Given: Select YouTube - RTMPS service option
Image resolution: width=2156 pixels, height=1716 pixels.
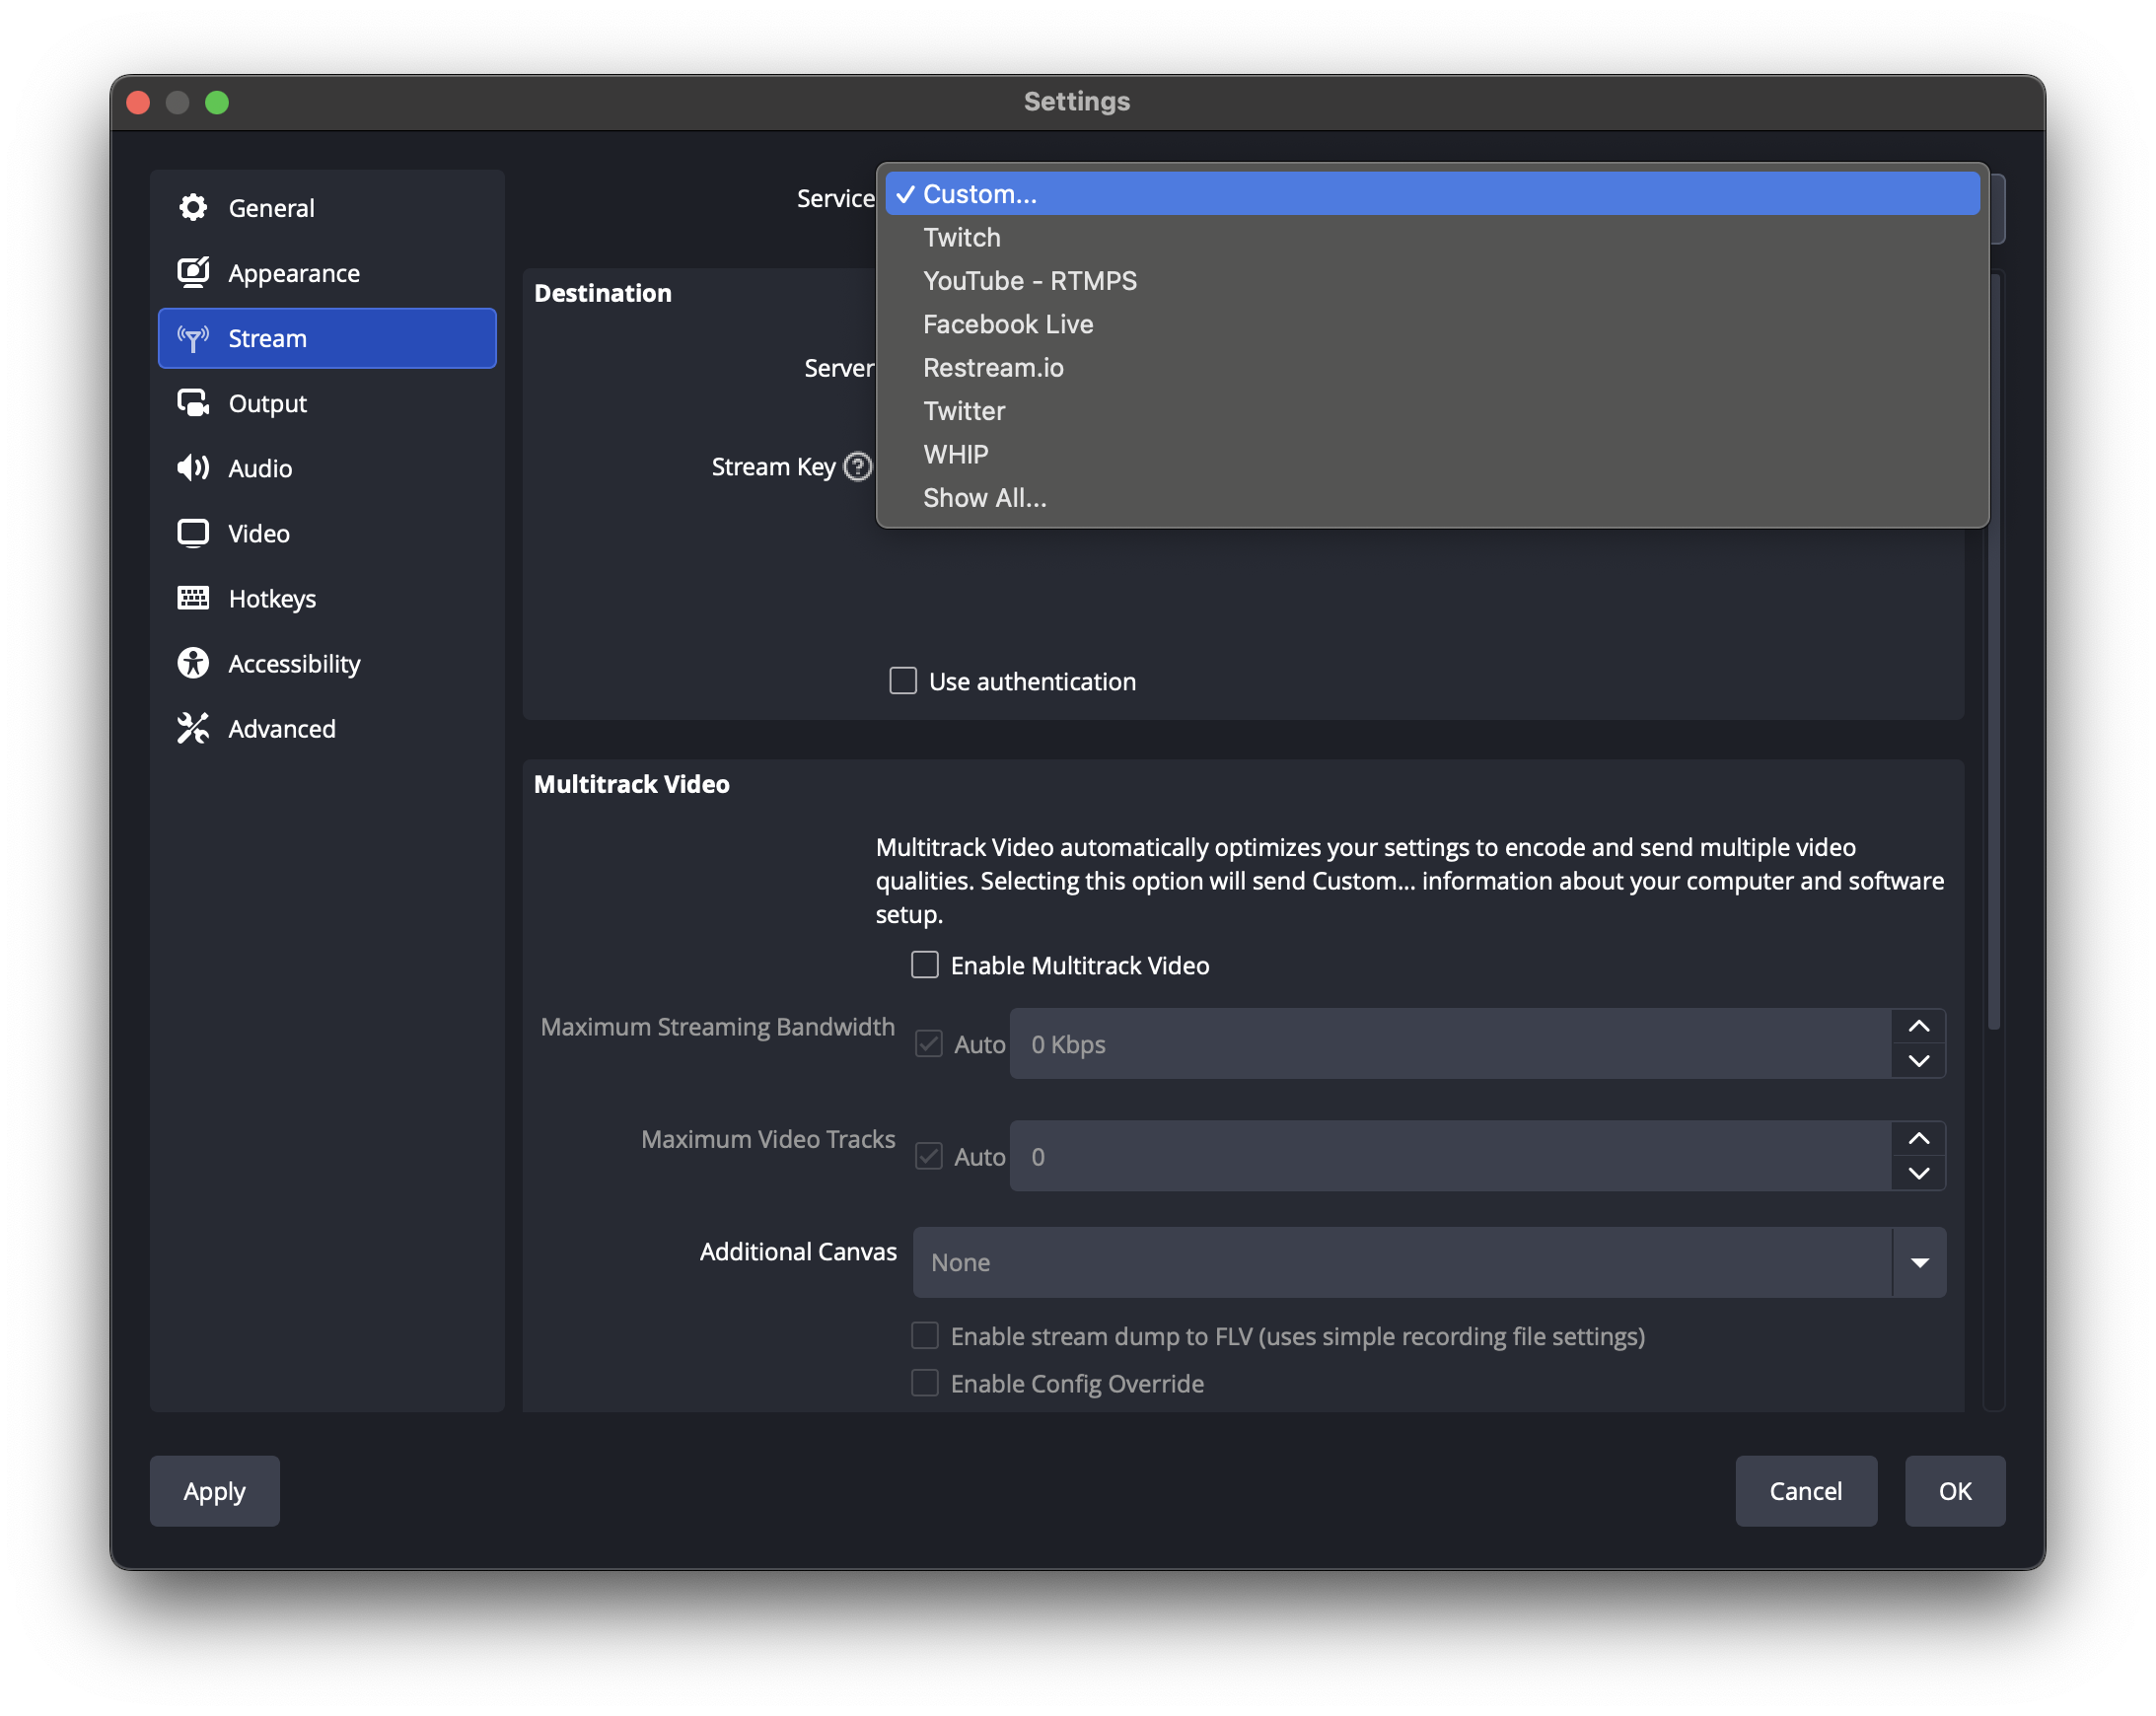Looking at the screenshot, I should 1029,281.
